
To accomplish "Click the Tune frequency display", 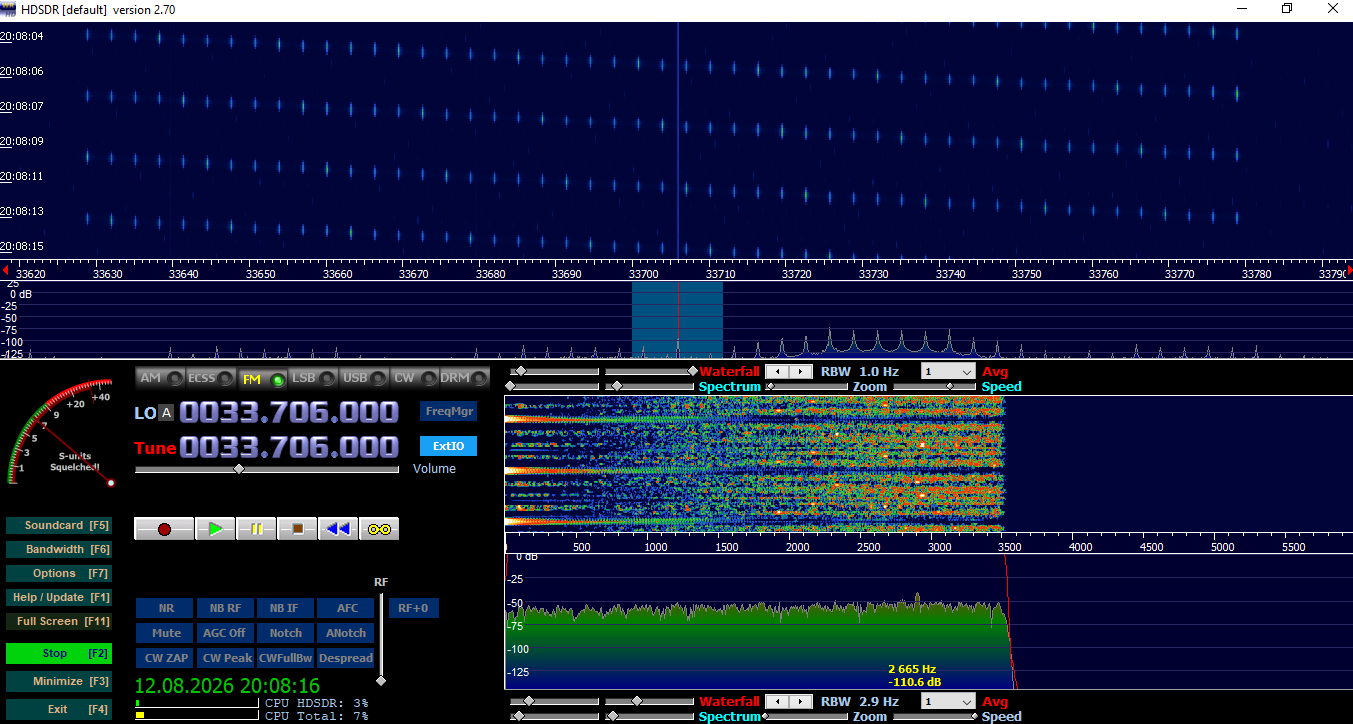I will tap(289, 446).
